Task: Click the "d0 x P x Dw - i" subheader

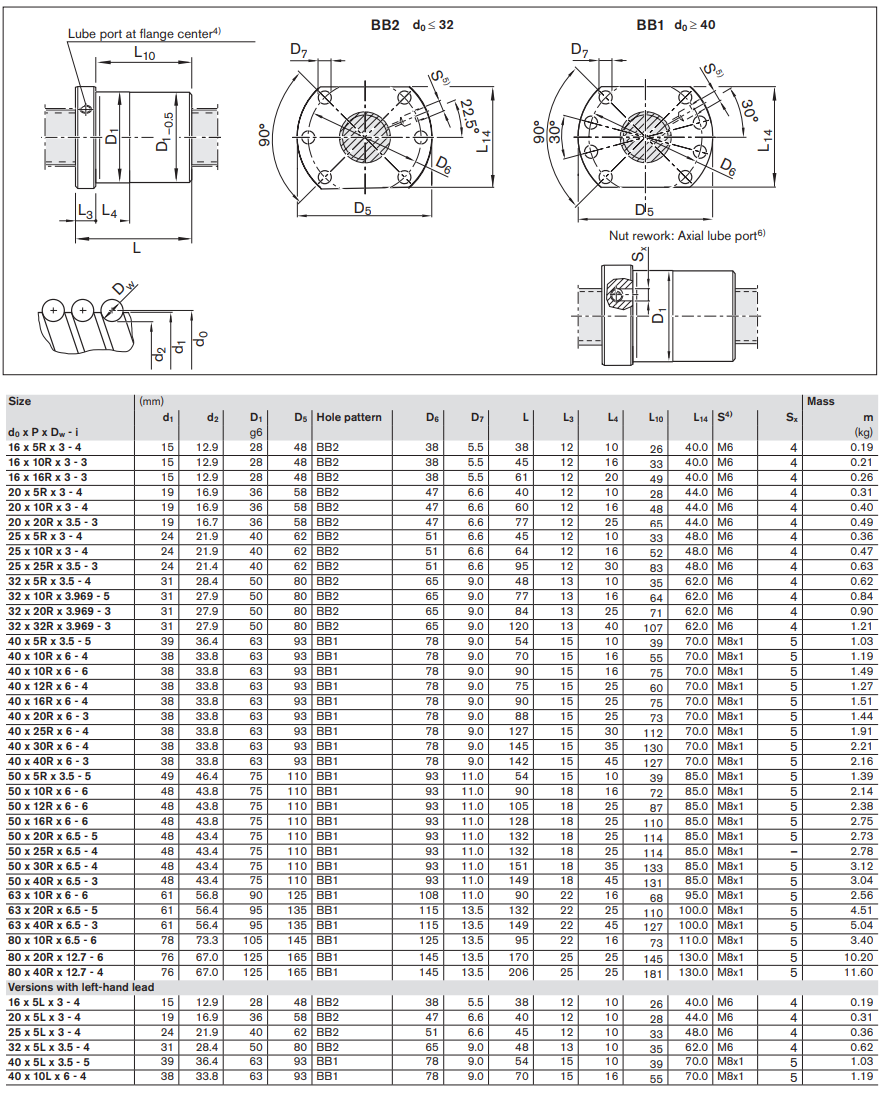Action: (x=43, y=432)
